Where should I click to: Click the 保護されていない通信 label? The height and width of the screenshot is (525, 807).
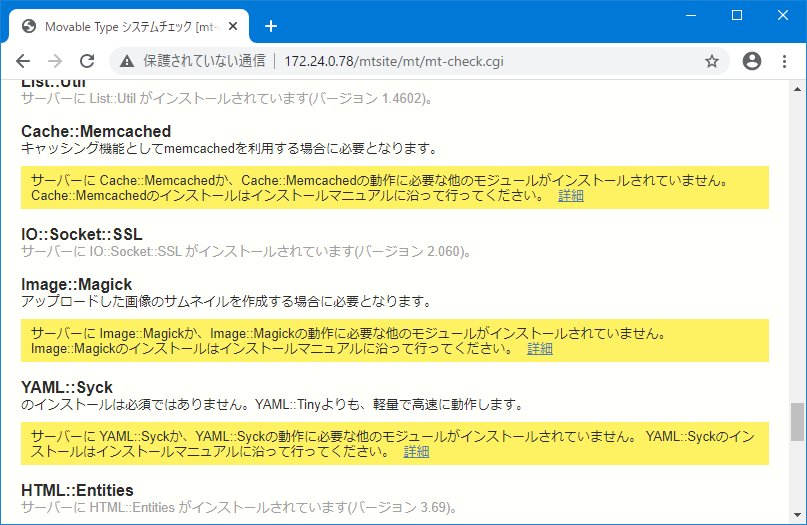[204, 61]
